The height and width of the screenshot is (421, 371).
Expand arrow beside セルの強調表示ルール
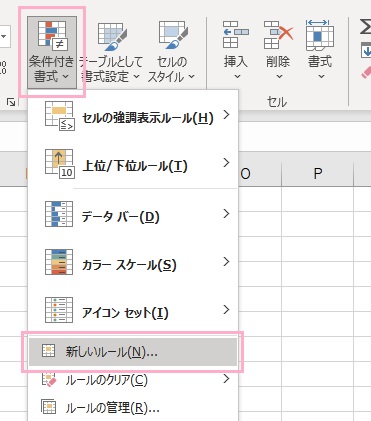(226, 115)
